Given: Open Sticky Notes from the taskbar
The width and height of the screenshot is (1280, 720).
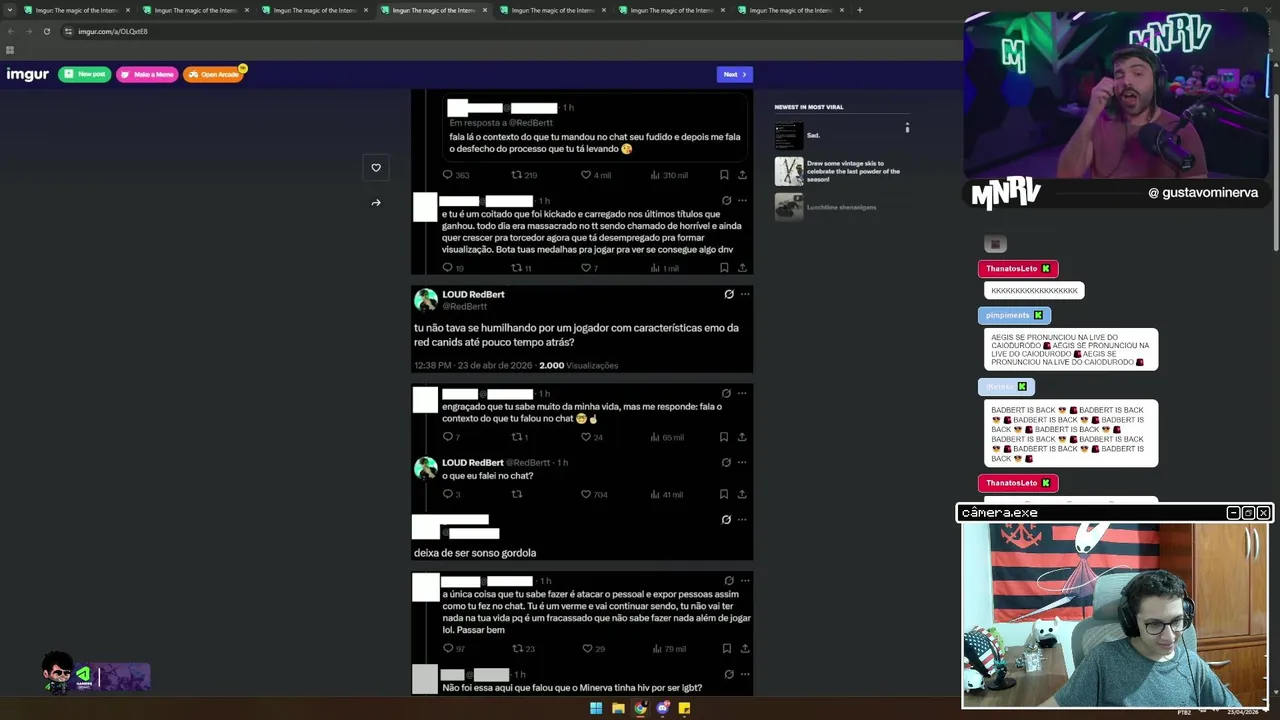Looking at the screenshot, I should click(x=684, y=708).
